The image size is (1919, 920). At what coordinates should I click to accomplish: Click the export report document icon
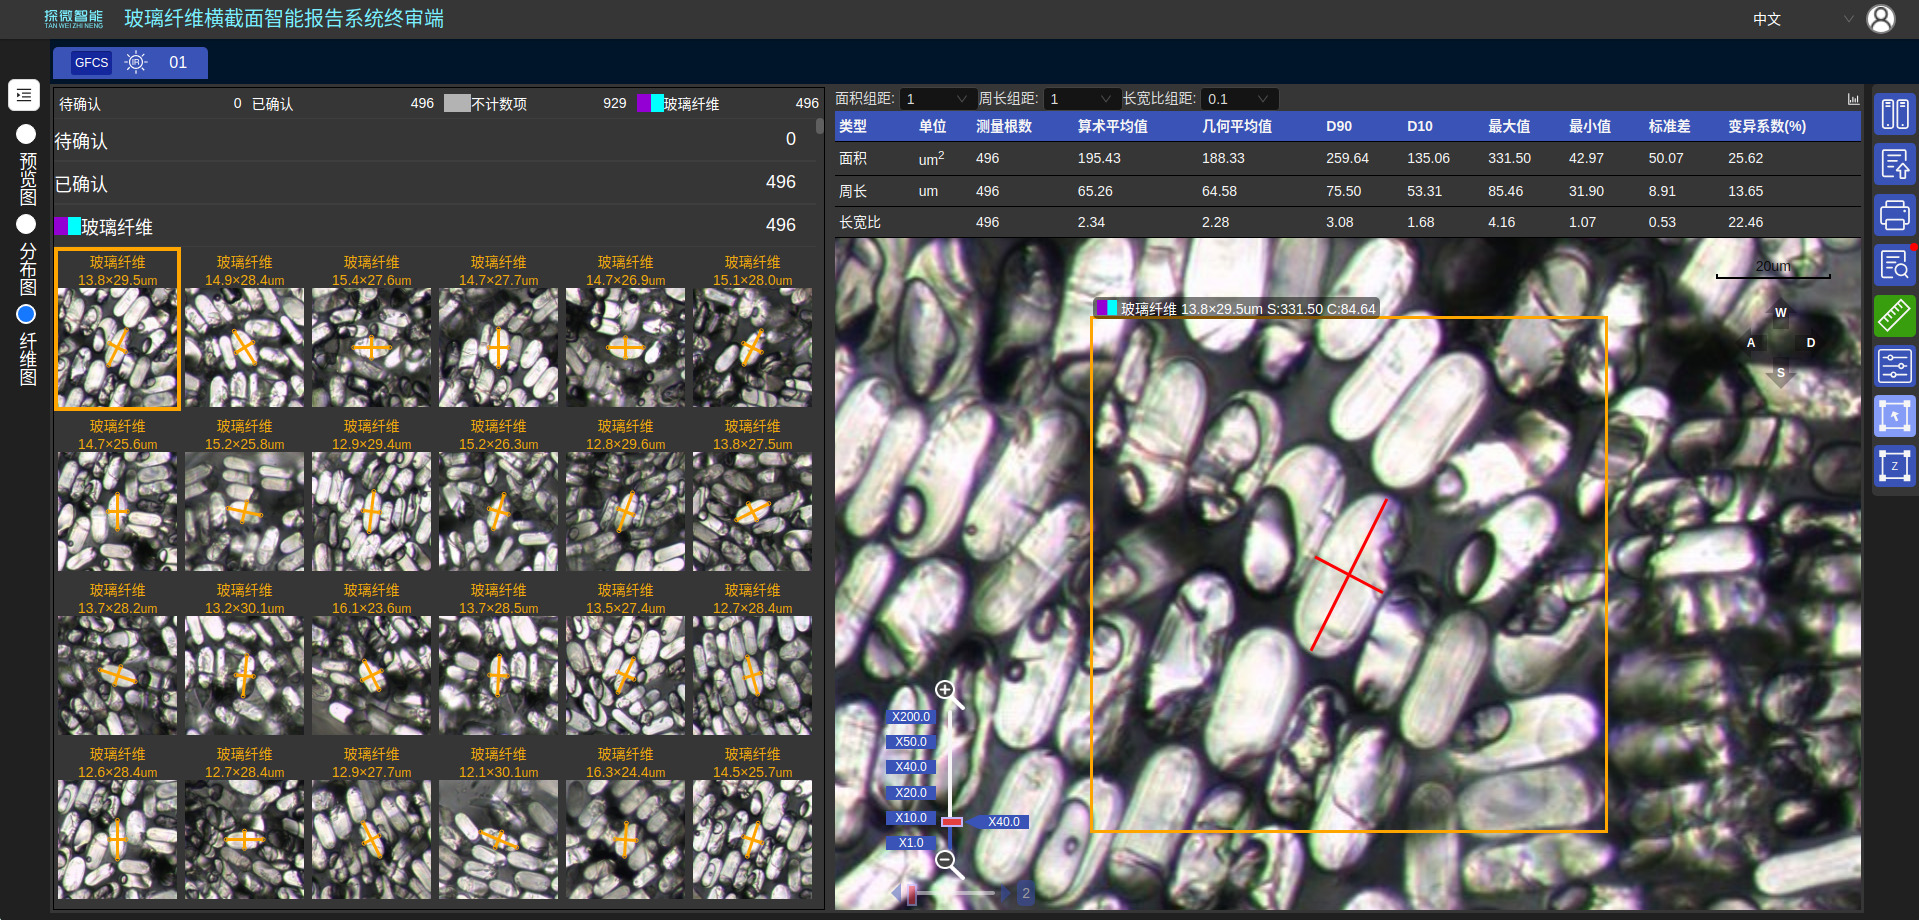pos(1894,164)
